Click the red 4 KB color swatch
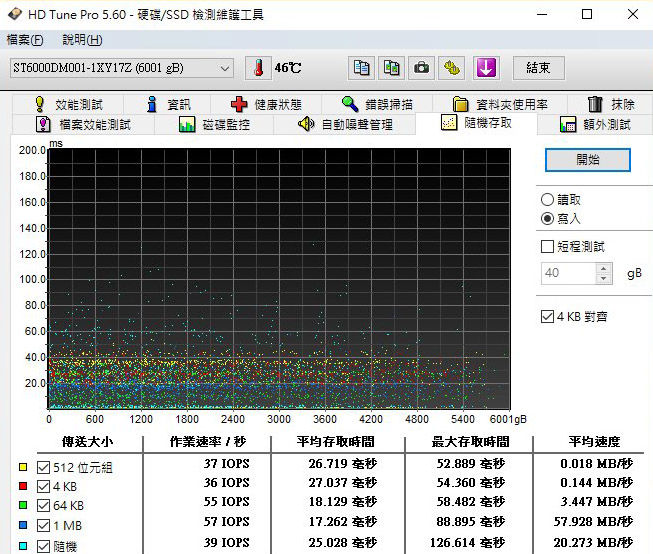The height and width of the screenshot is (554, 653). 23,485
